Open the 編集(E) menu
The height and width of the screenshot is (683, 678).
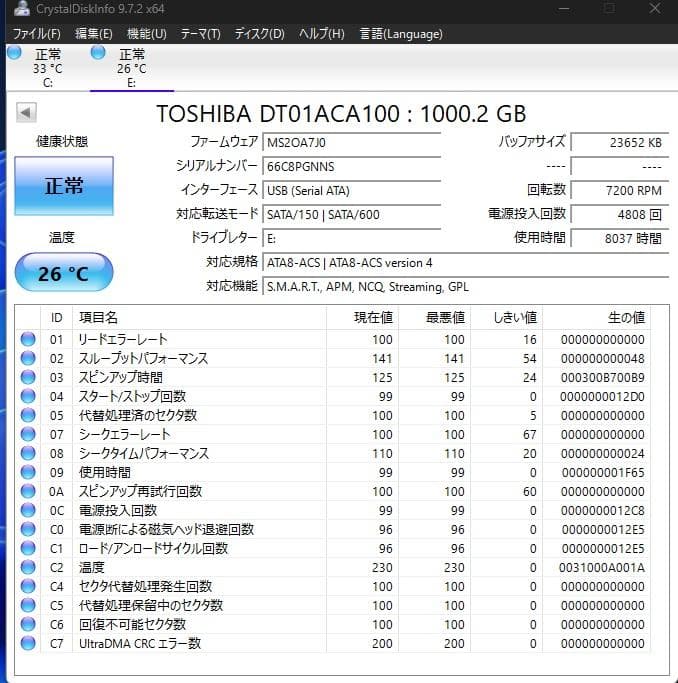tap(94, 34)
